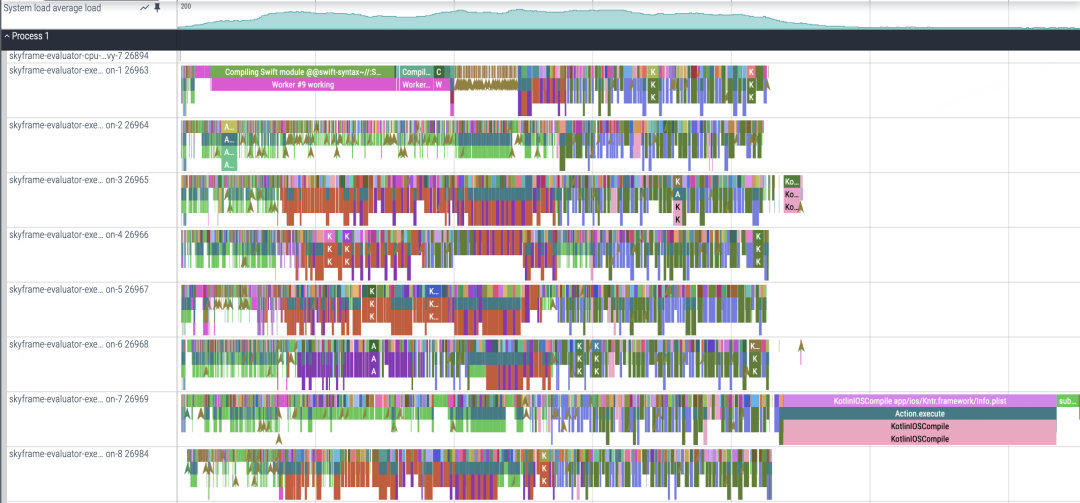The width and height of the screenshot is (1080, 503).
Task: Select the skyframe-evaluator-exe... on-3 26965 track label
Action: 79,180
